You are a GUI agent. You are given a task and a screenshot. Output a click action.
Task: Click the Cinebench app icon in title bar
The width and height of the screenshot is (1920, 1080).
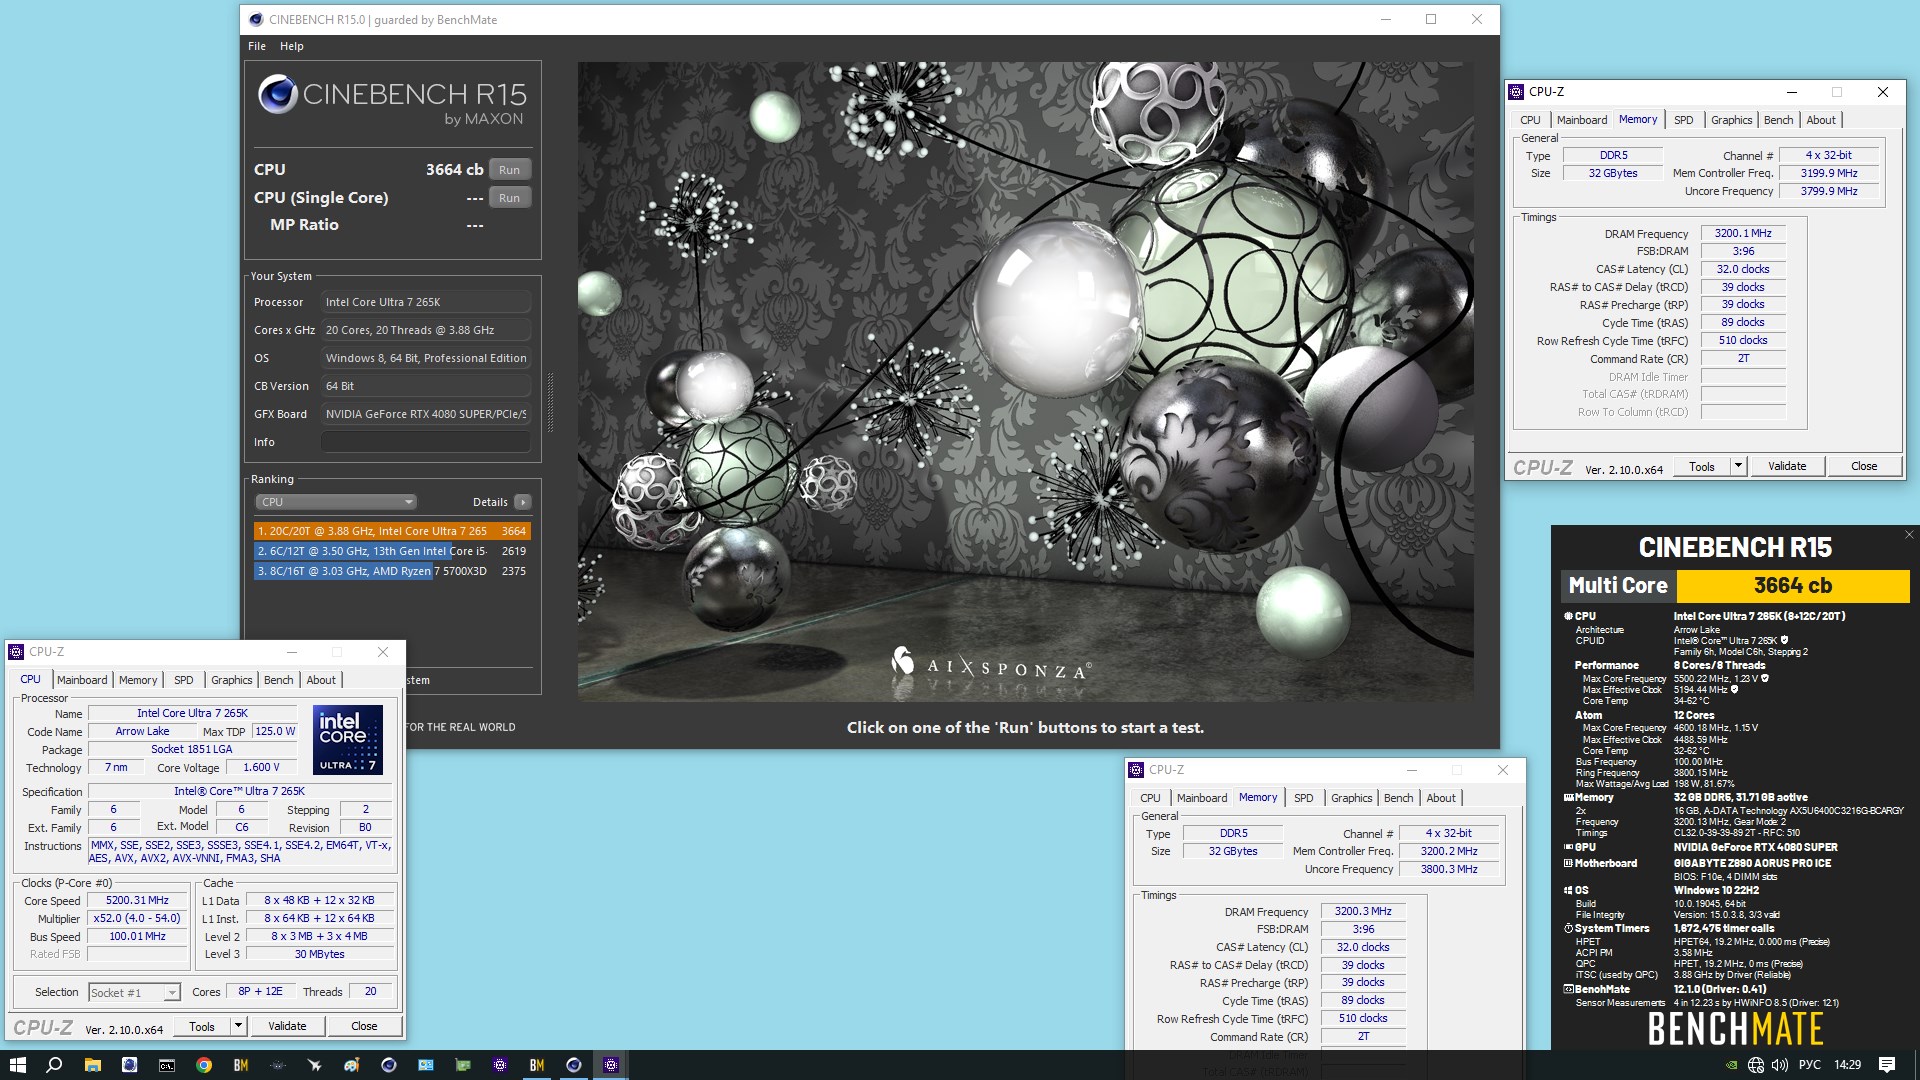[256, 19]
